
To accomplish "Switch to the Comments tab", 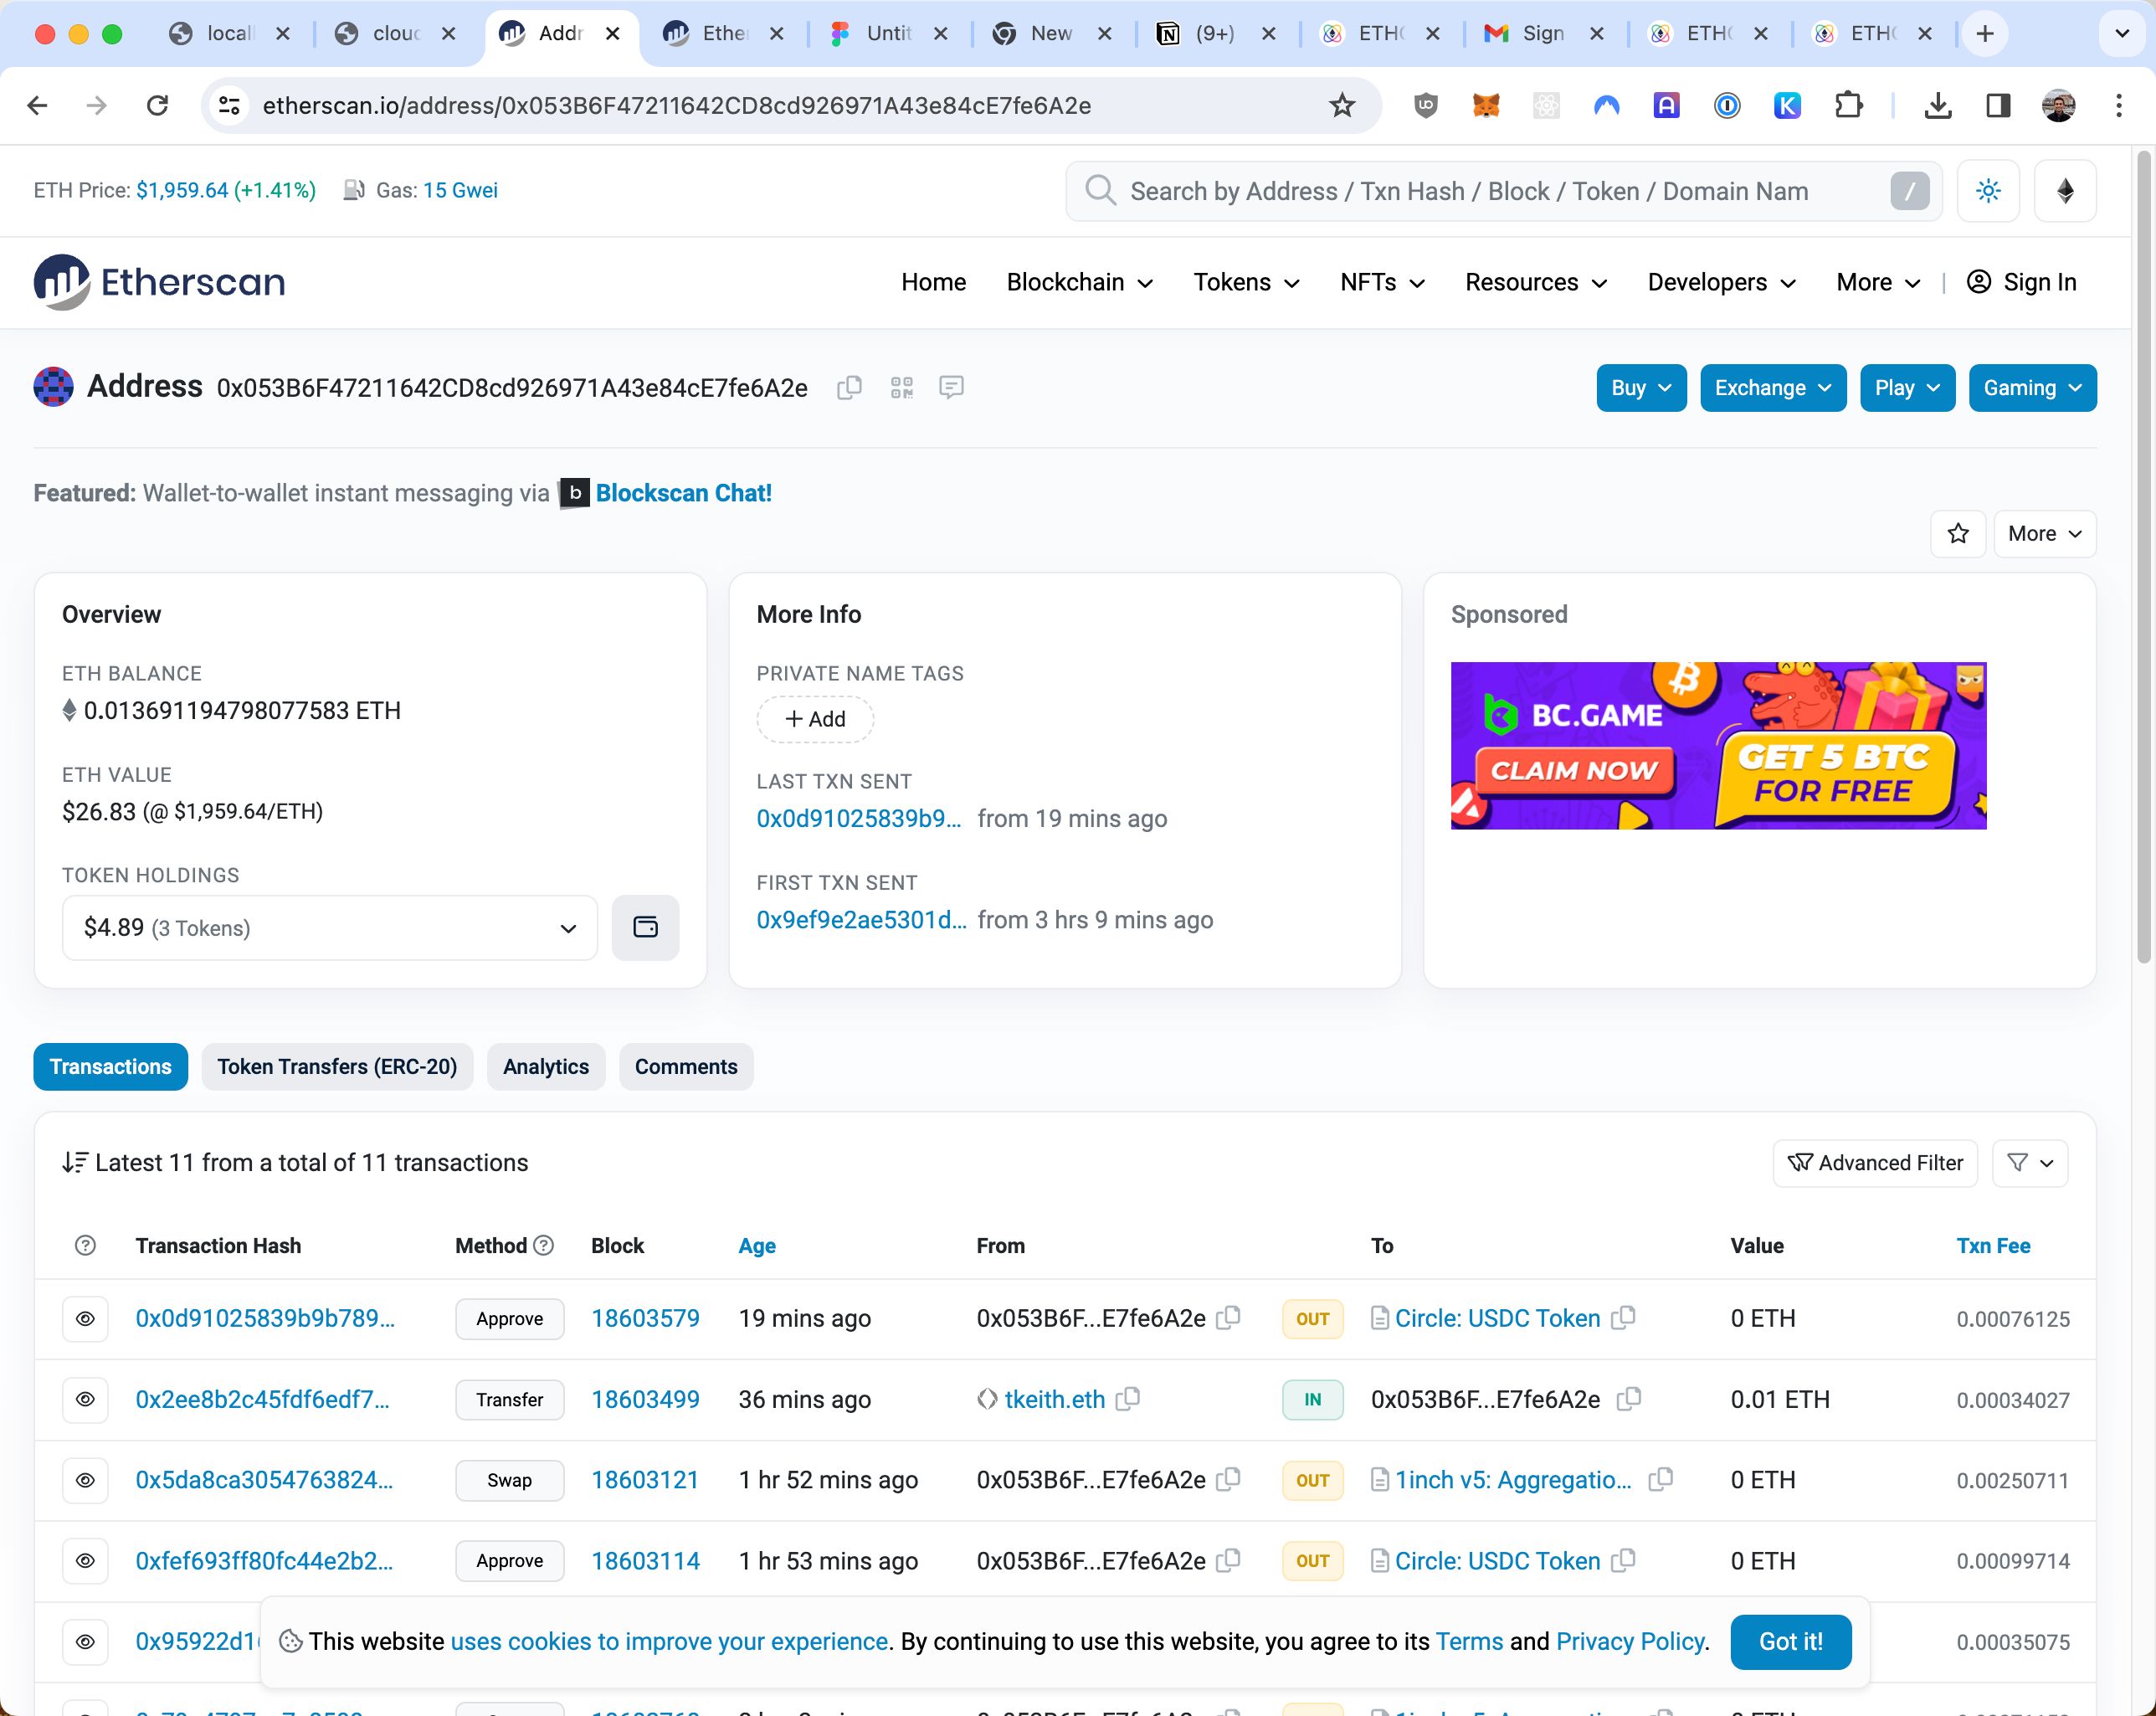I will coord(686,1067).
